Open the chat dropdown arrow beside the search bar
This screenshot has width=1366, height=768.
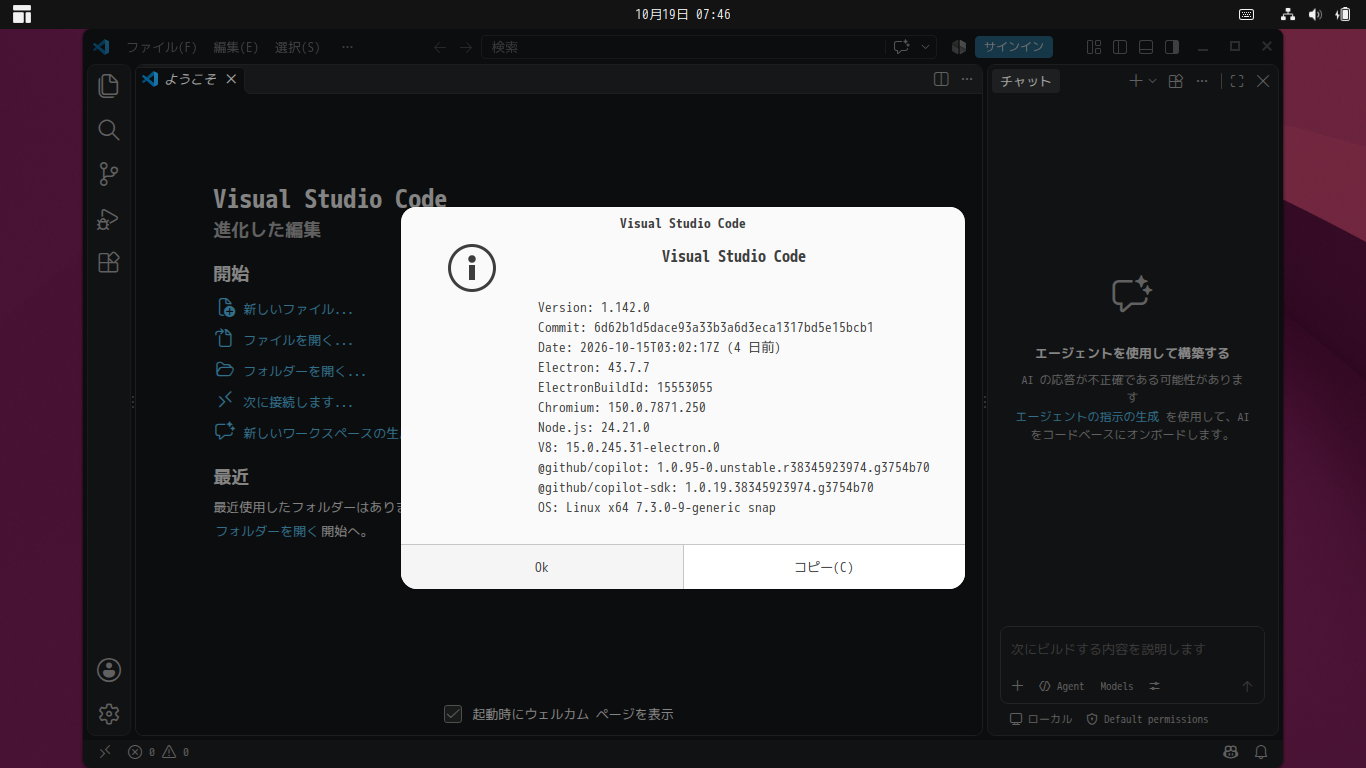pos(926,47)
